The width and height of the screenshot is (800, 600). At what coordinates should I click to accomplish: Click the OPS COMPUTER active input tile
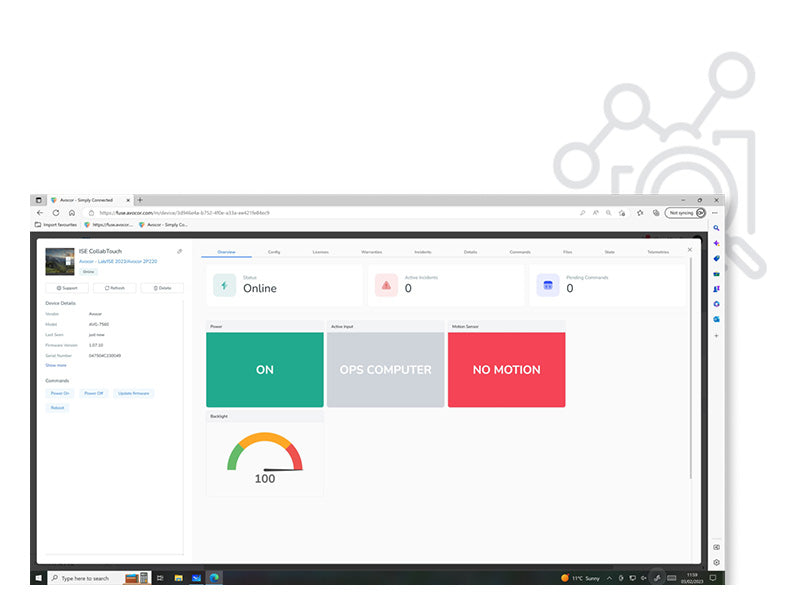point(386,370)
